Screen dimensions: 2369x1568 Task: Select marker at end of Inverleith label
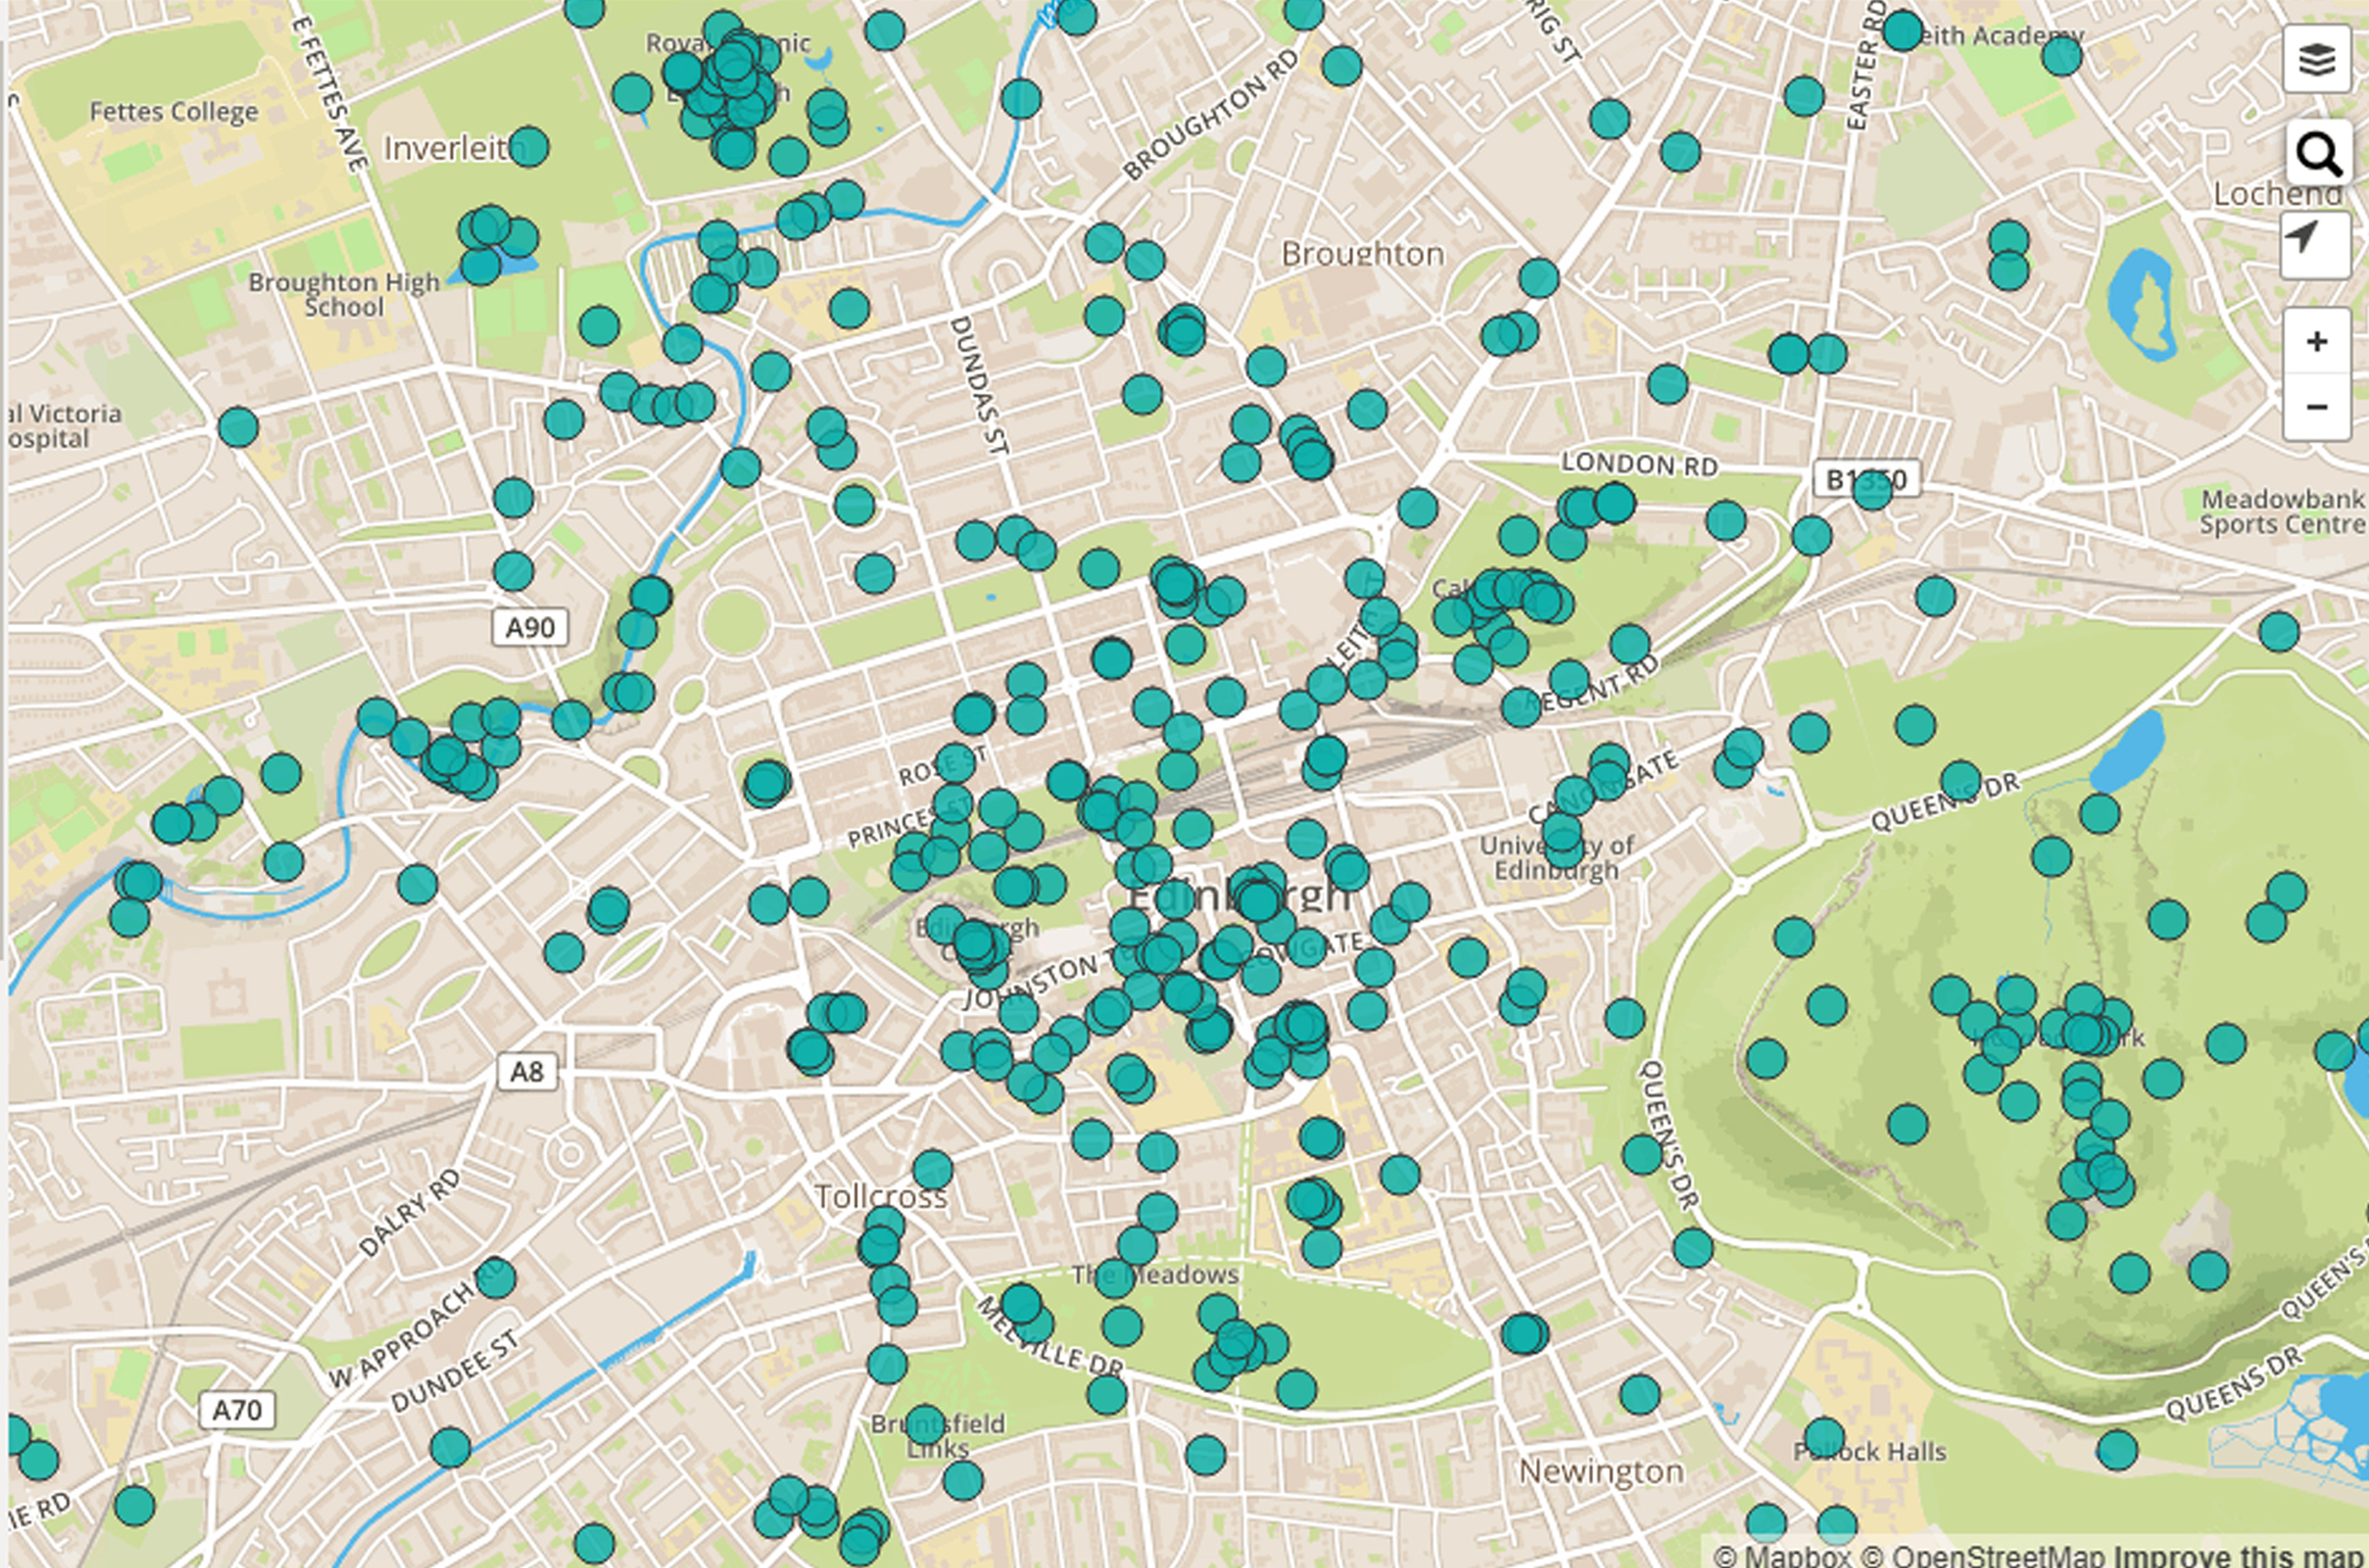(x=529, y=147)
